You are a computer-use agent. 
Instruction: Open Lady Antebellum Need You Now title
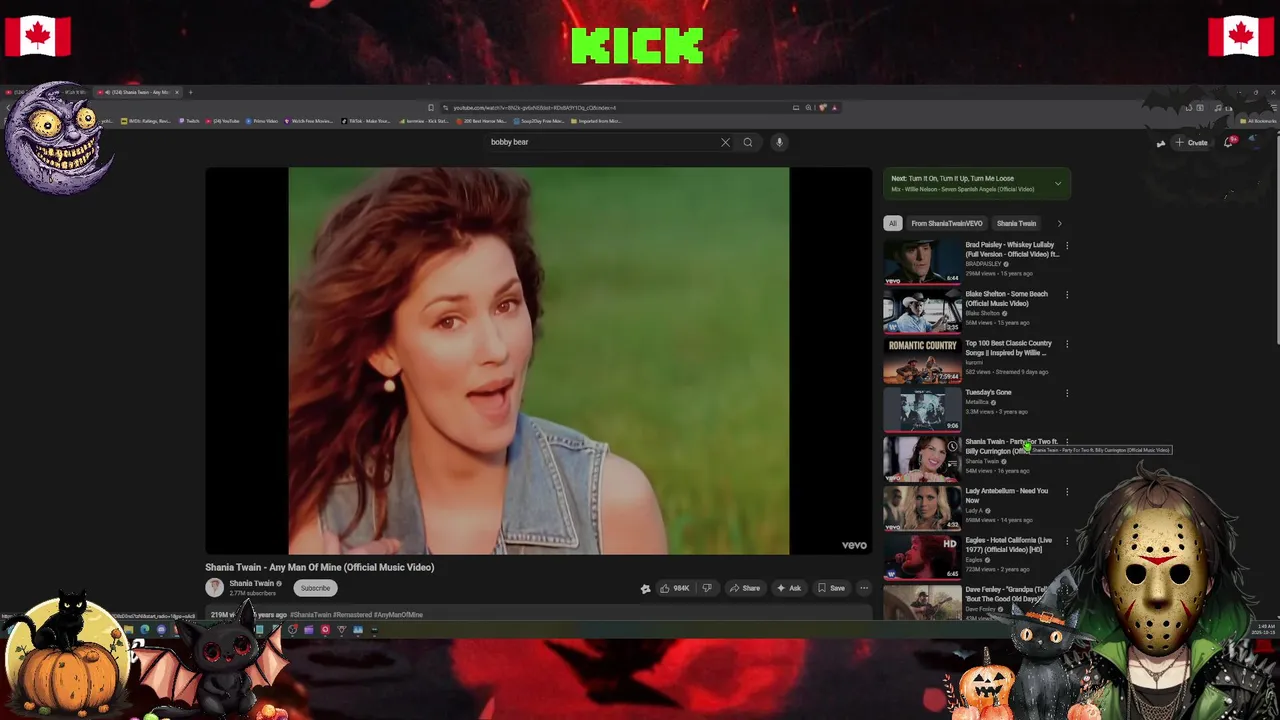click(1006, 495)
